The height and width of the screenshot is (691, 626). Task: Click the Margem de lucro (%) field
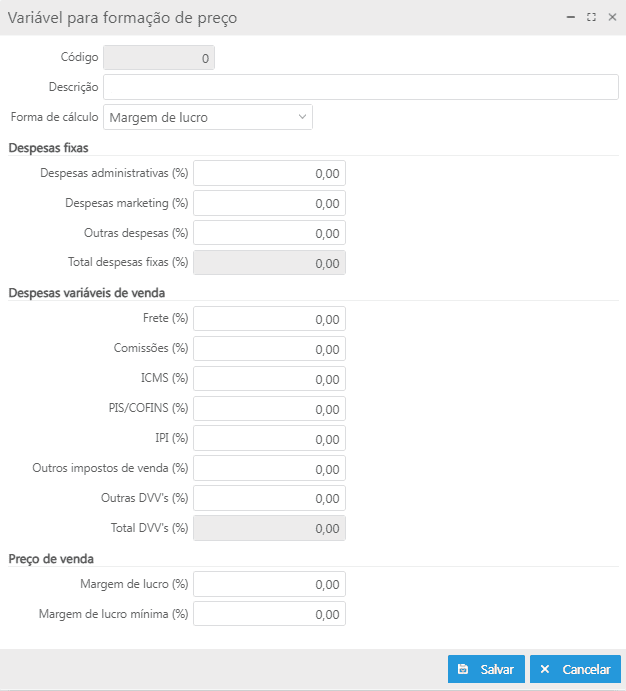click(269, 584)
